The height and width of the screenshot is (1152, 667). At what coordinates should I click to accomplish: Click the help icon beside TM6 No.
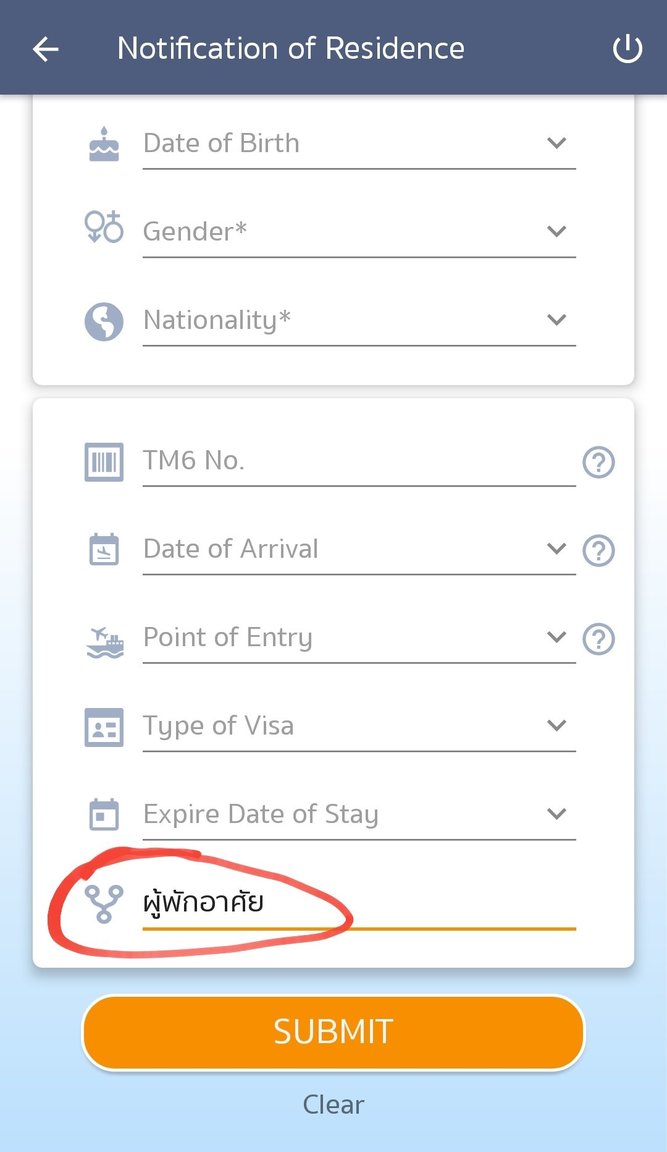pos(598,462)
